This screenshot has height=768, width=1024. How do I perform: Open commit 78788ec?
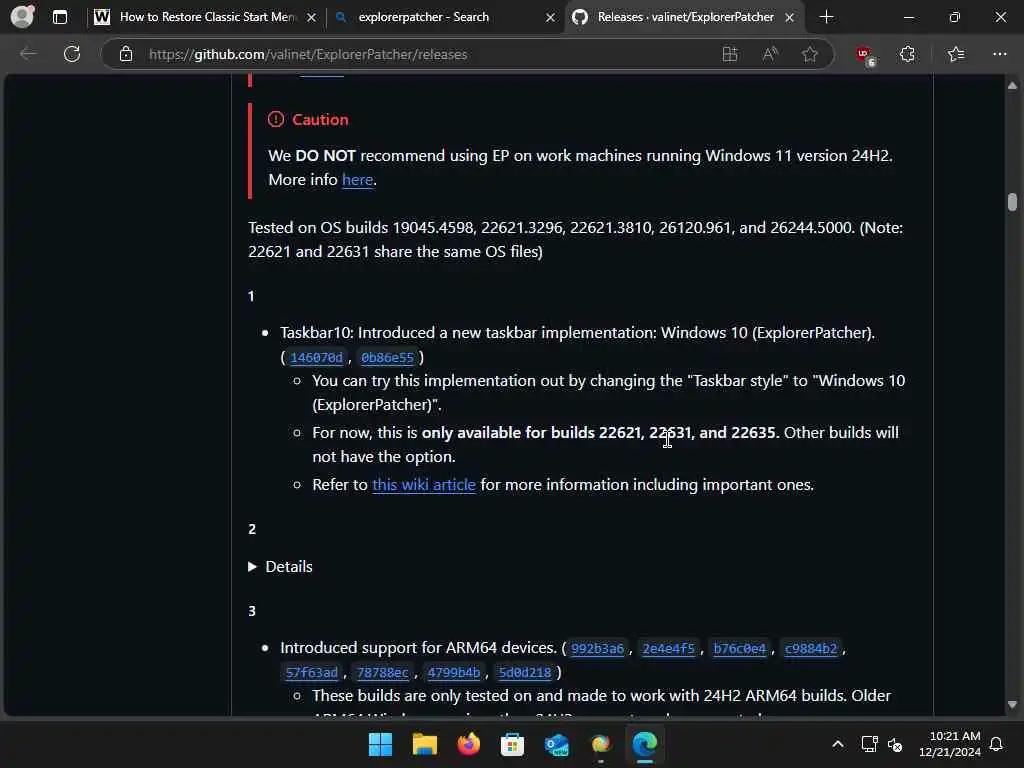[383, 672]
